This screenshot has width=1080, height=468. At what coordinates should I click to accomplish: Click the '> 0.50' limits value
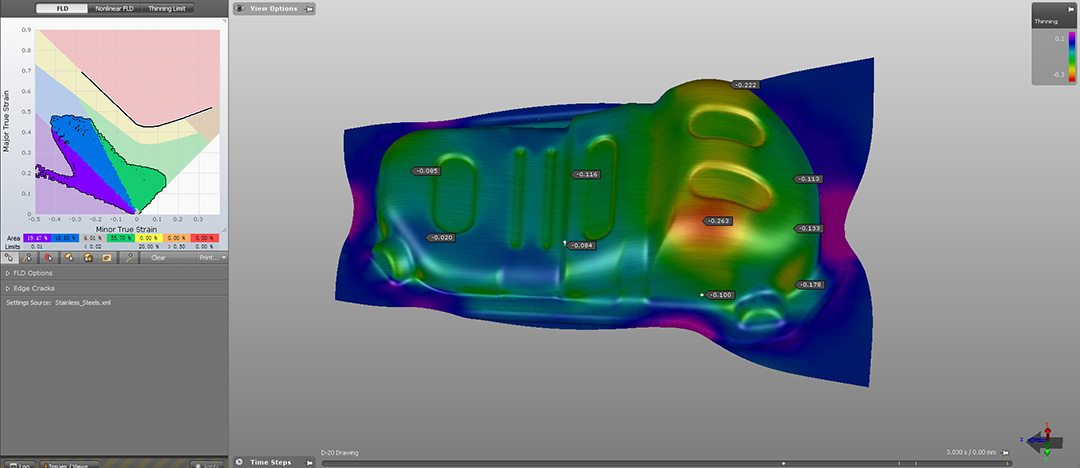pos(175,246)
